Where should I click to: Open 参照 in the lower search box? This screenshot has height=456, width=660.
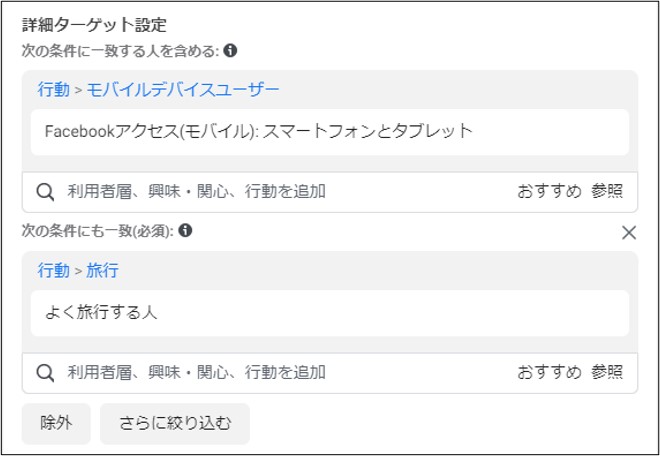tap(607, 373)
